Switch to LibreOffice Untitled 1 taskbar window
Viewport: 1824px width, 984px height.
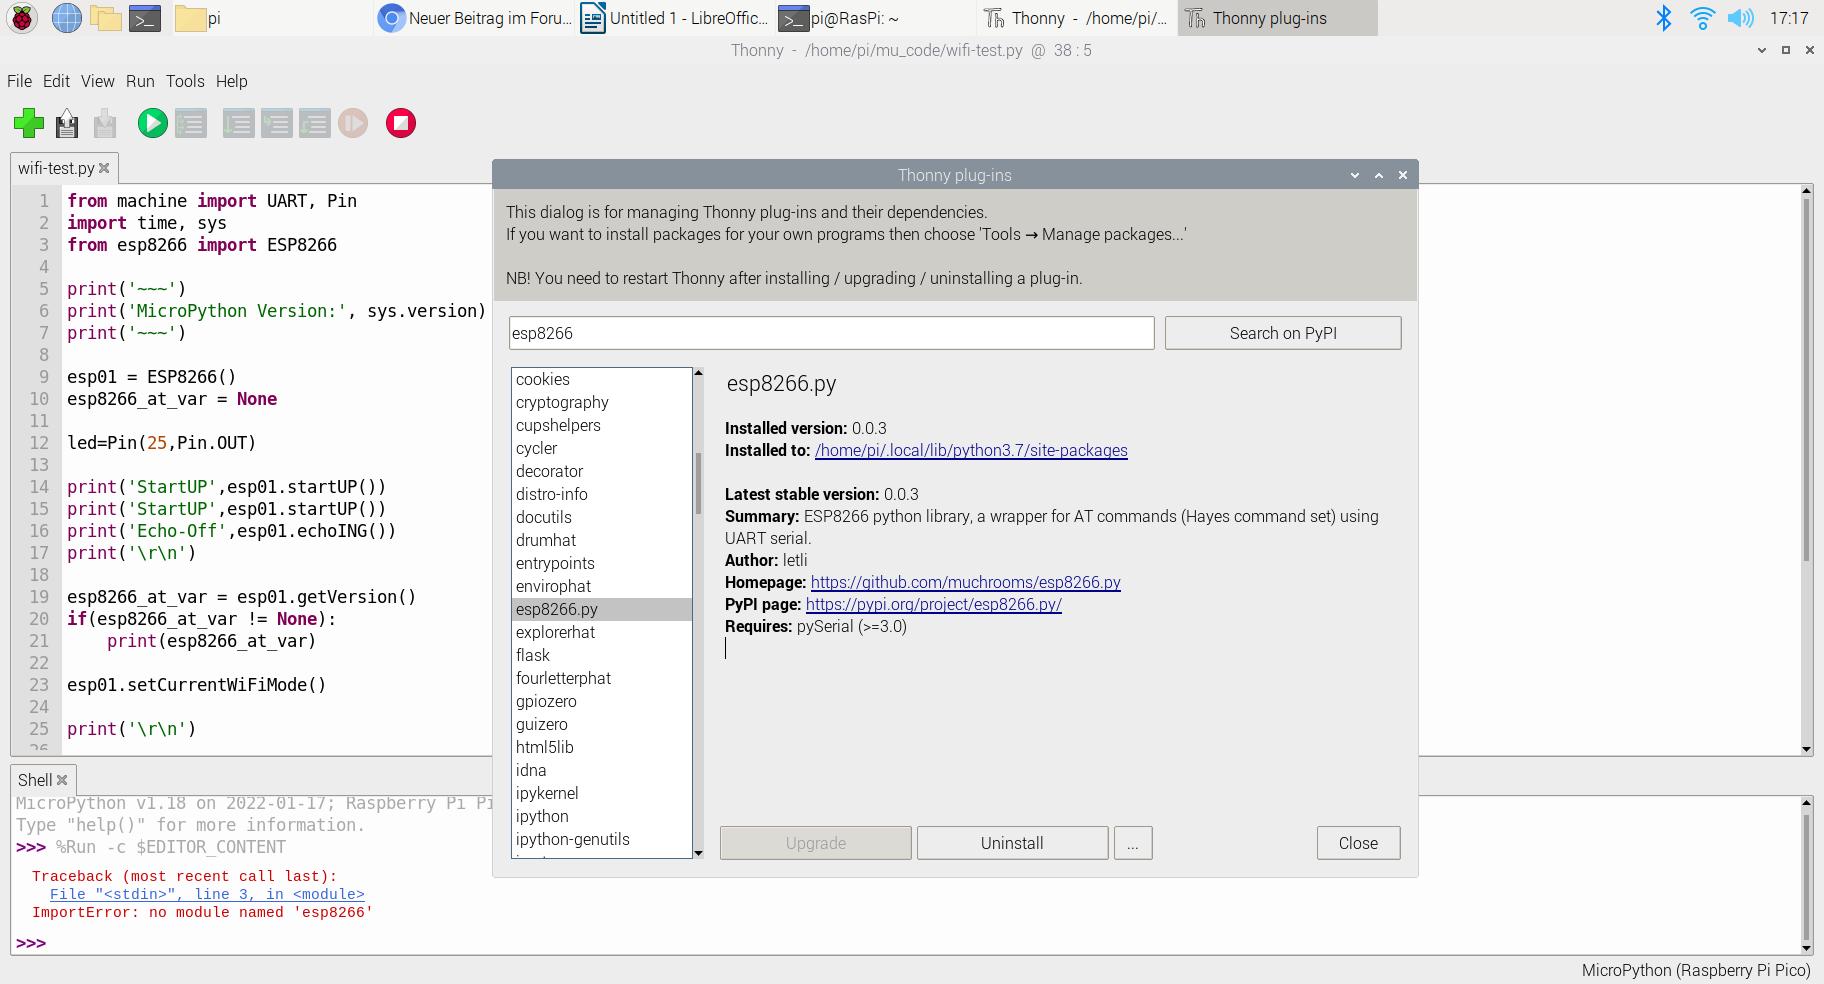(675, 18)
